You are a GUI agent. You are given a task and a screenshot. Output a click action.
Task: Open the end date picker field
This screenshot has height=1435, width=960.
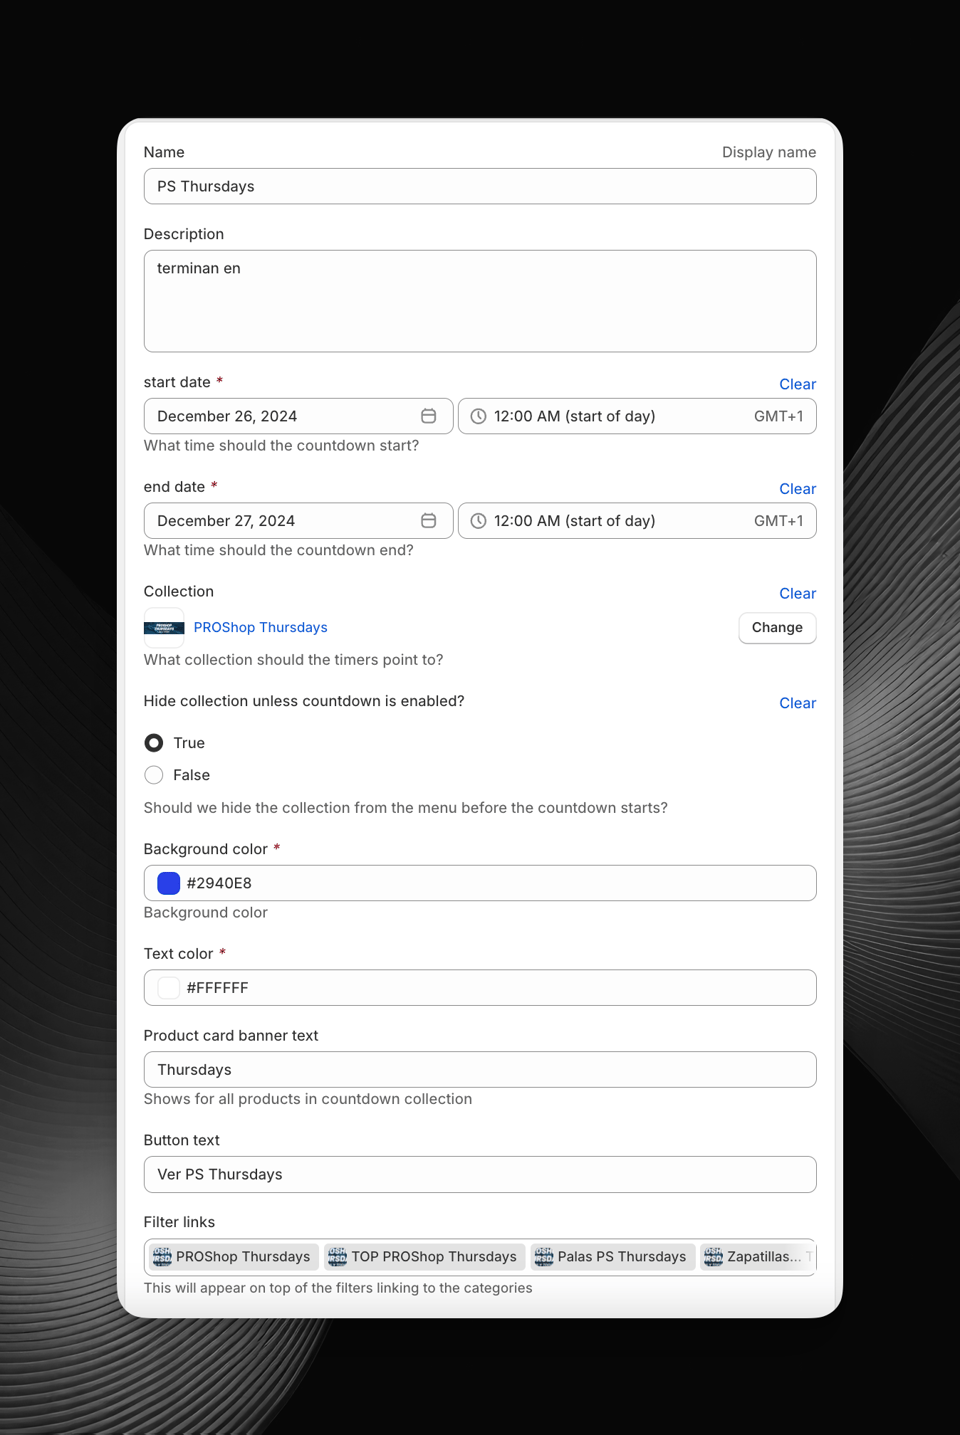pos(298,521)
